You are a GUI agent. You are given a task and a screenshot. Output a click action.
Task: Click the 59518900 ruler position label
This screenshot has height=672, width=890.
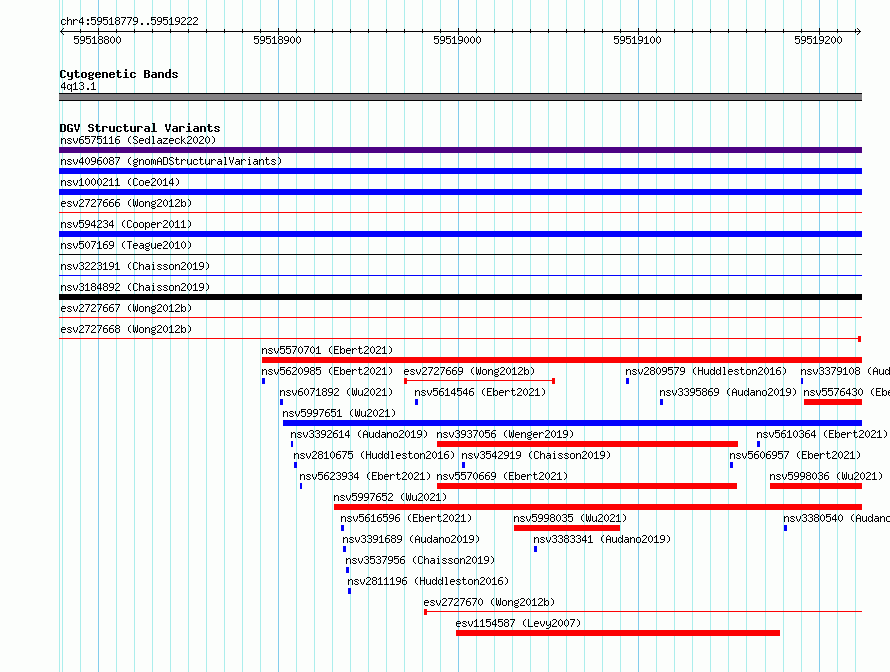tap(277, 40)
